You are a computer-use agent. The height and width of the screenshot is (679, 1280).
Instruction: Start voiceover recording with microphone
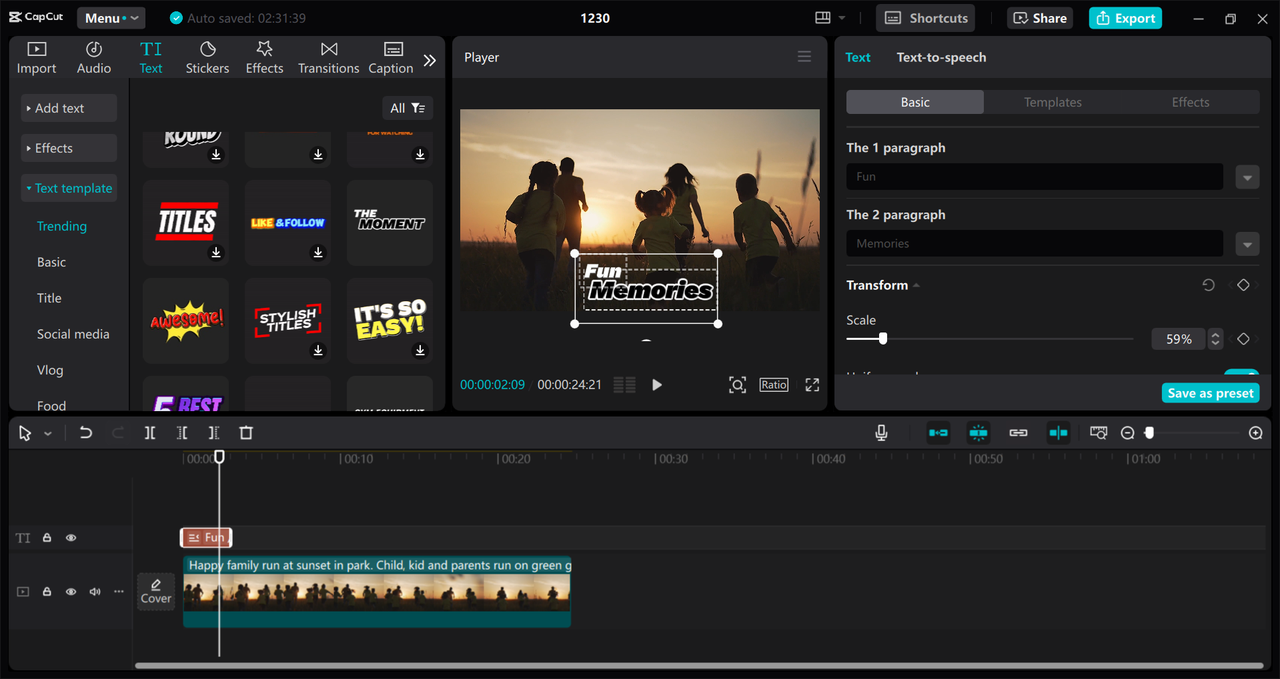click(x=881, y=433)
